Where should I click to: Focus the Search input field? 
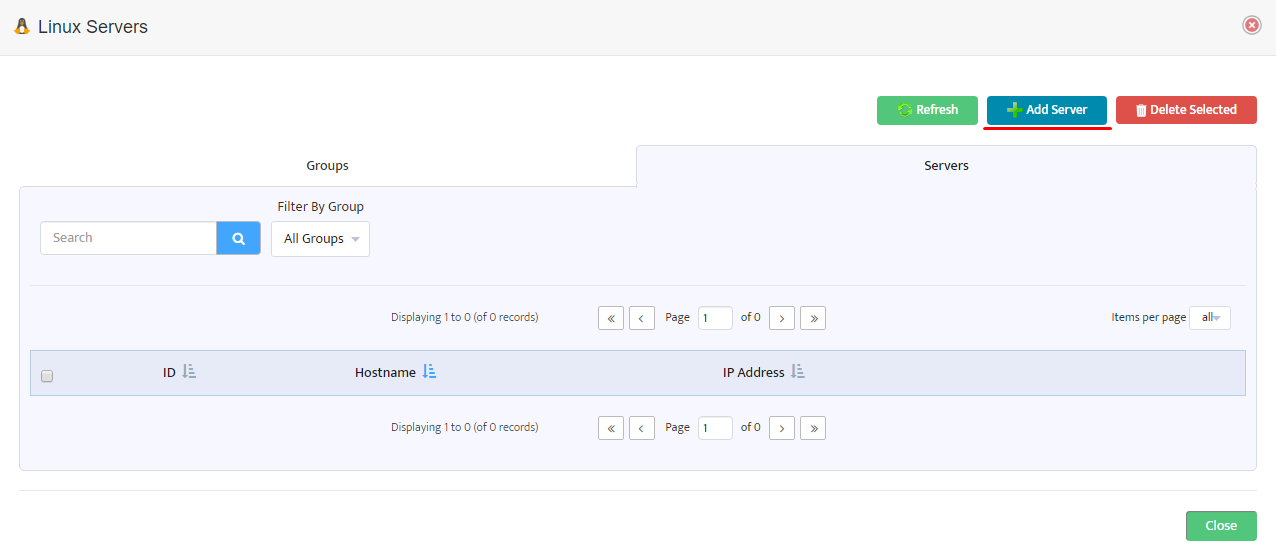click(128, 238)
